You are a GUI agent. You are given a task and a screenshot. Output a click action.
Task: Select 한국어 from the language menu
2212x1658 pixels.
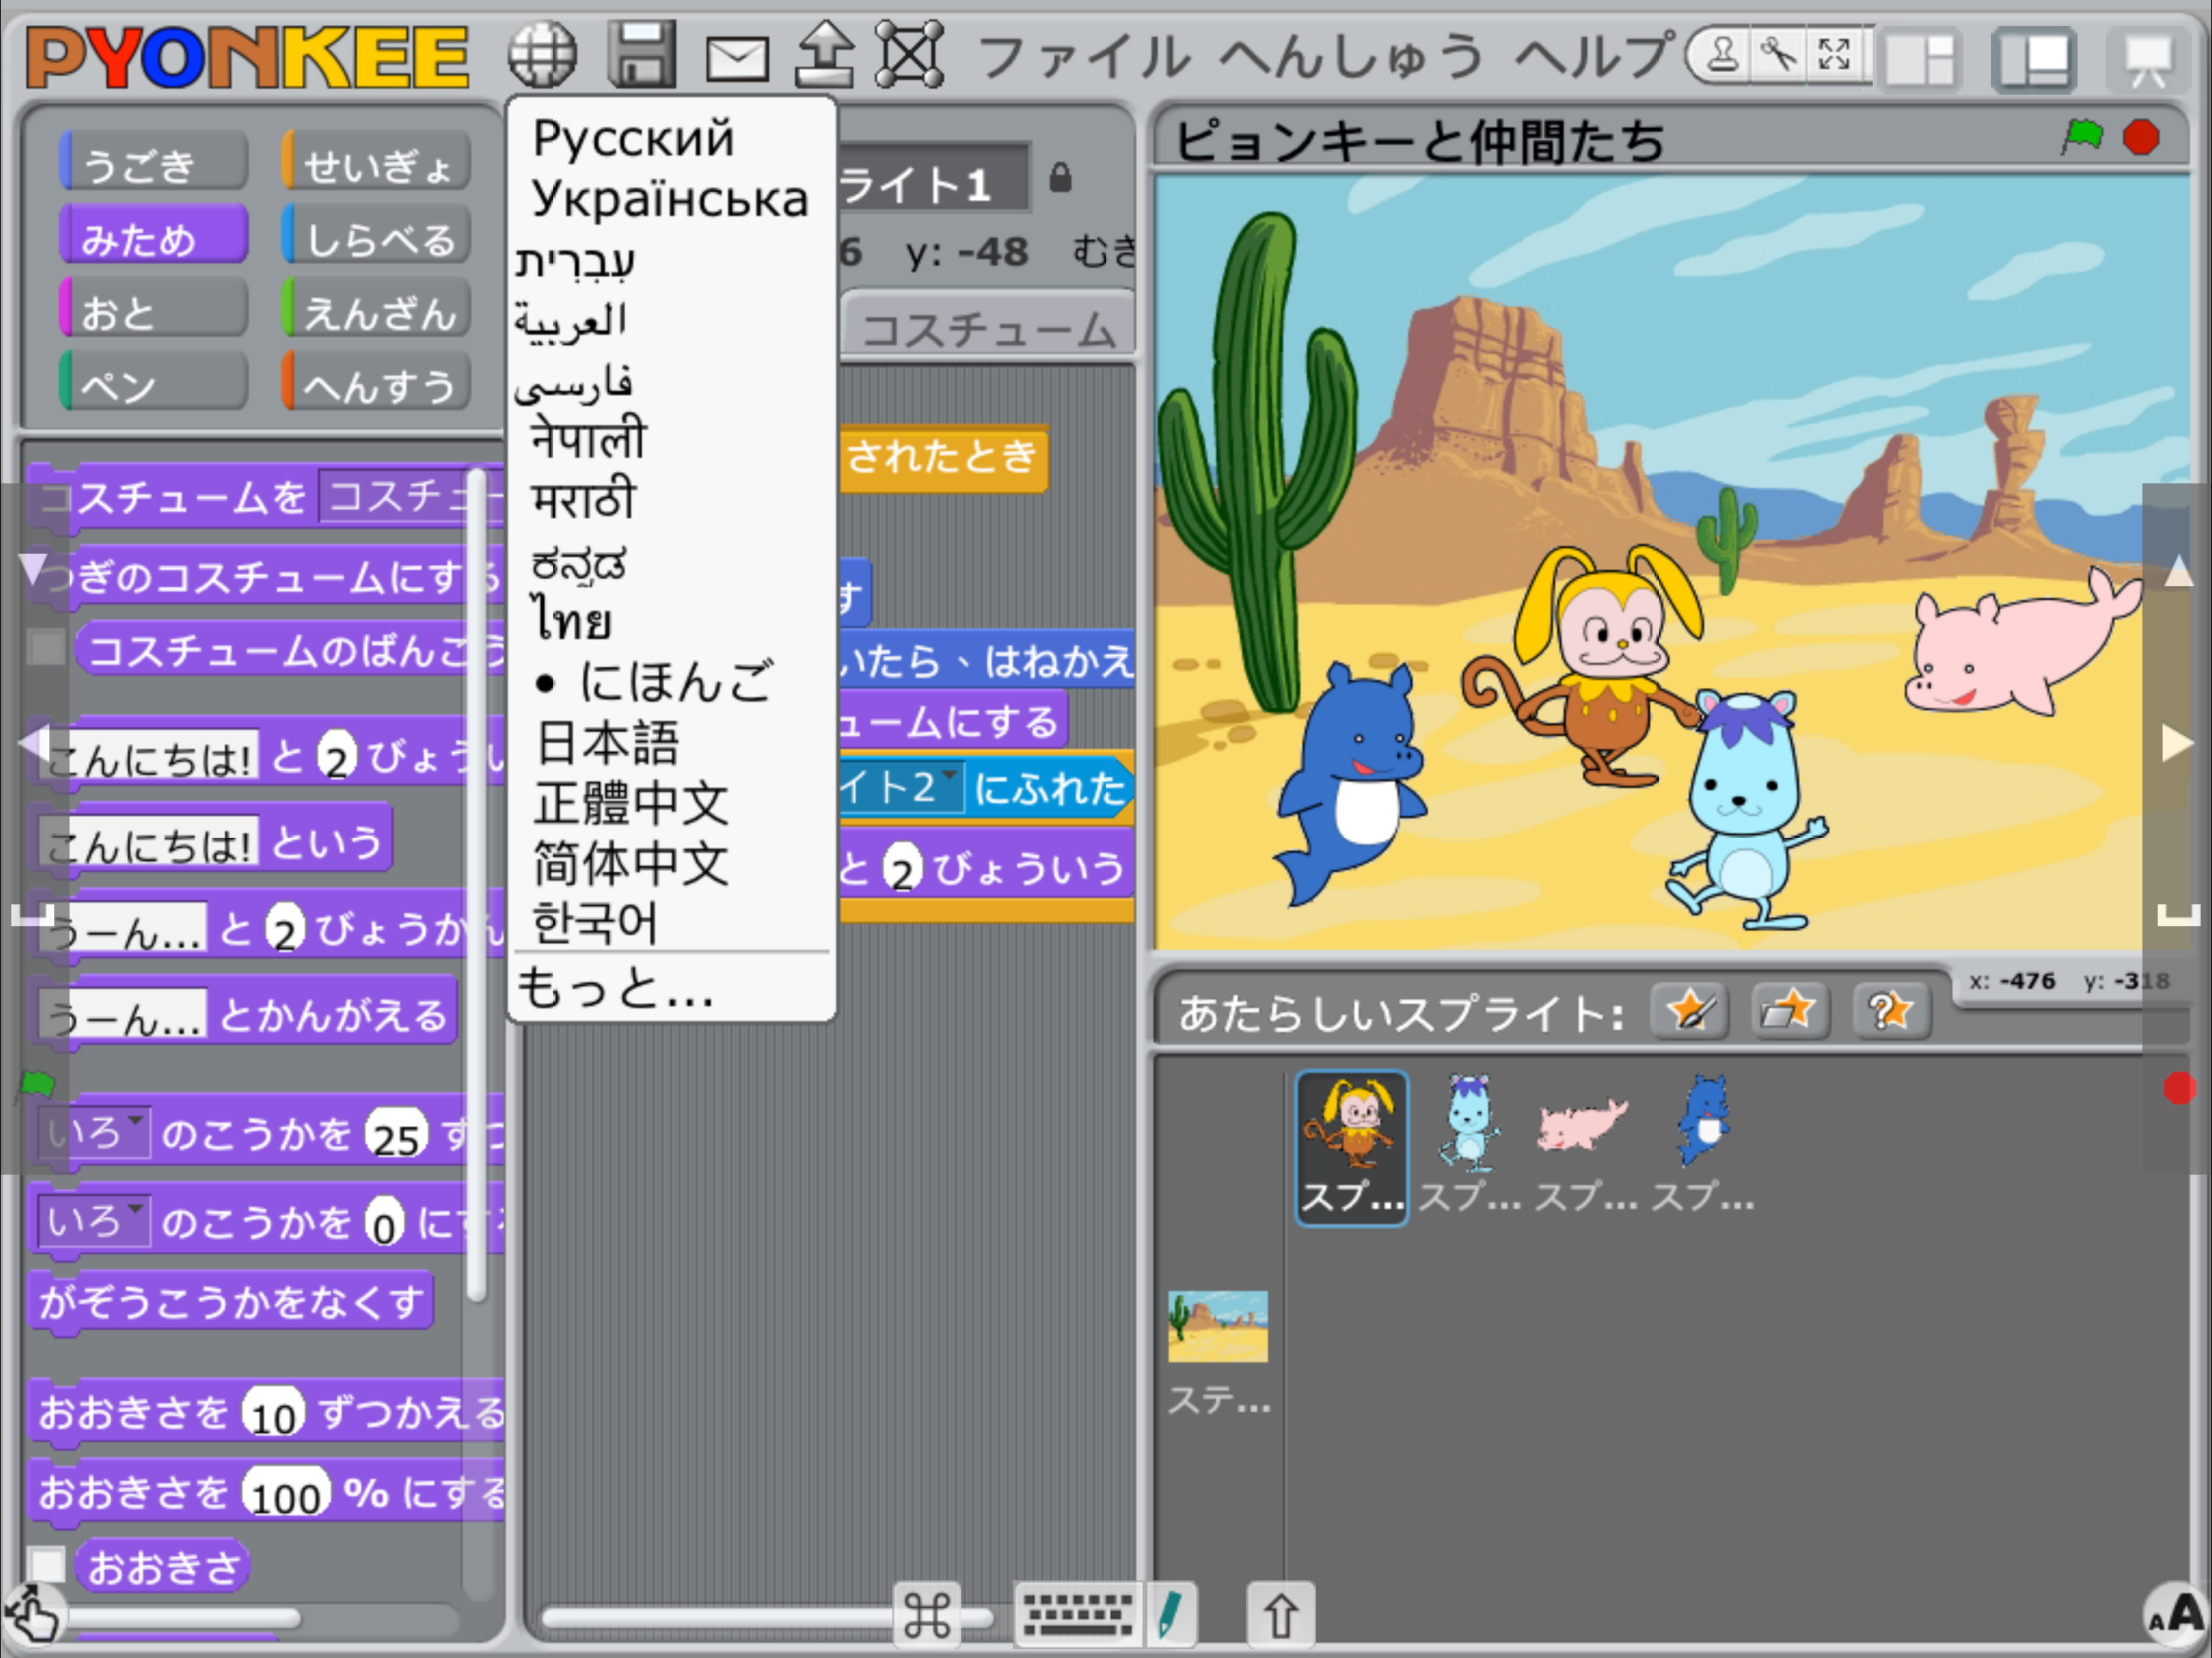pyautogui.click(x=594, y=922)
